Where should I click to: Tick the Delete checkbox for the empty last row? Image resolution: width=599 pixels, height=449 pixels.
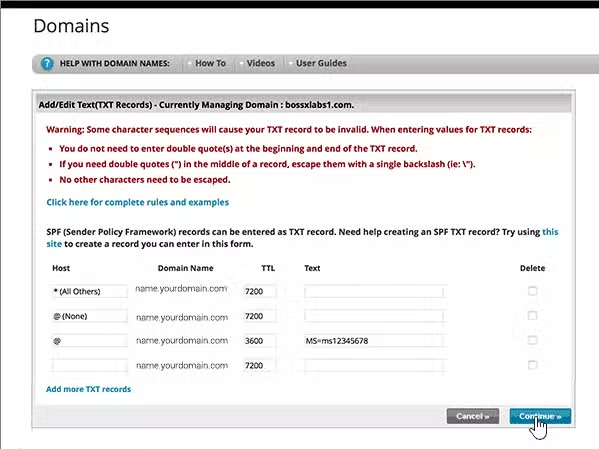[533, 365]
